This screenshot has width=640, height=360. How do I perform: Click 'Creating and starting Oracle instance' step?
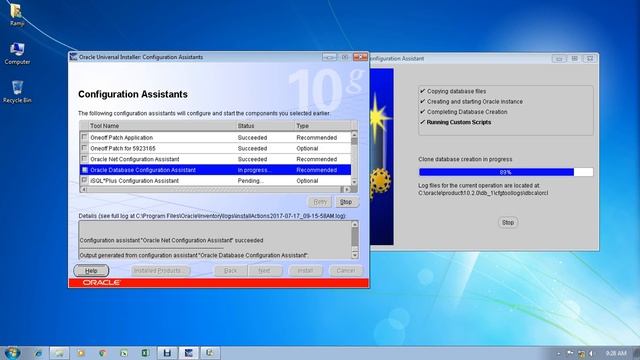475,102
